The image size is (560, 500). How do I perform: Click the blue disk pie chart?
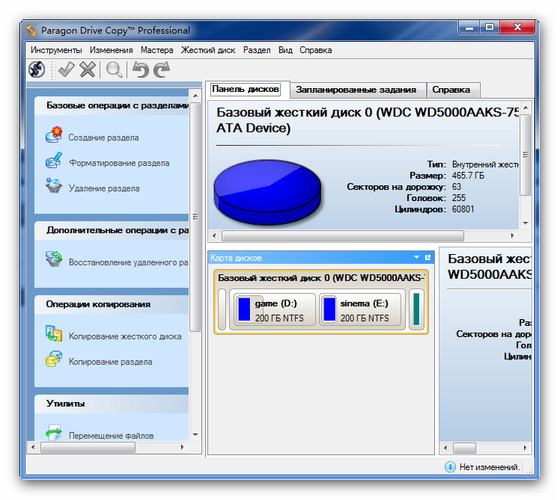[267, 191]
